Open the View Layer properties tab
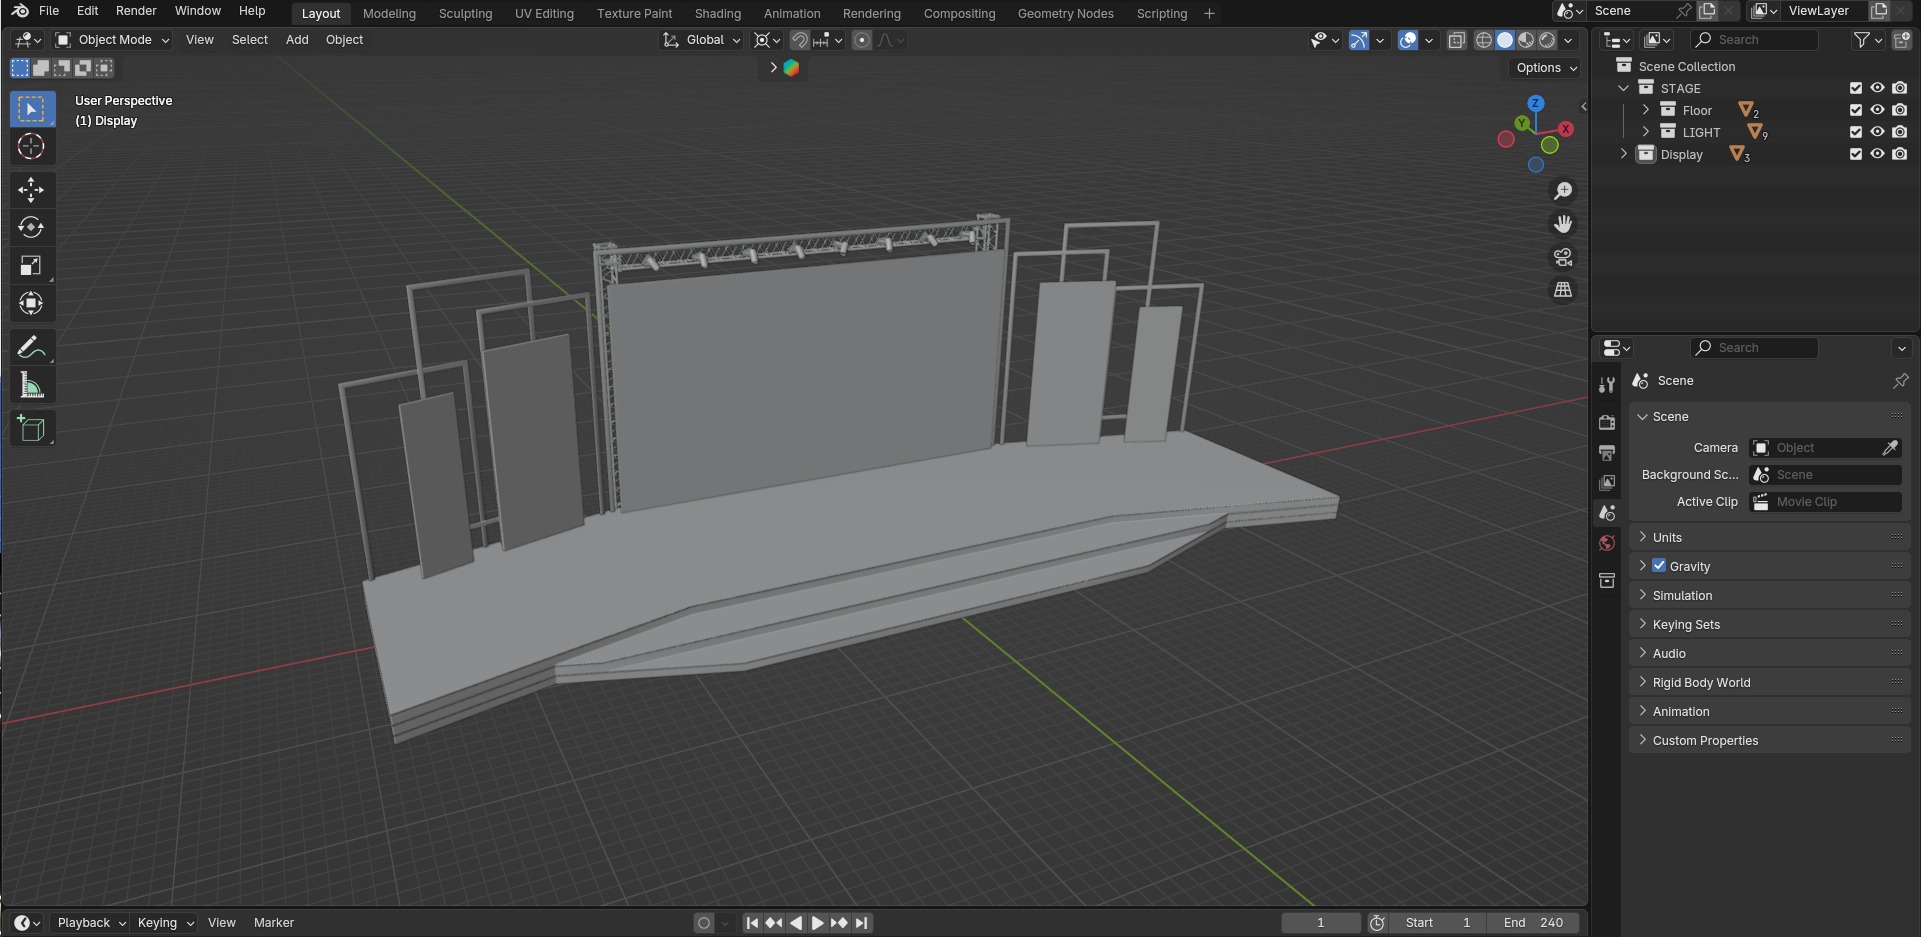This screenshot has width=1921, height=937. tap(1607, 483)
